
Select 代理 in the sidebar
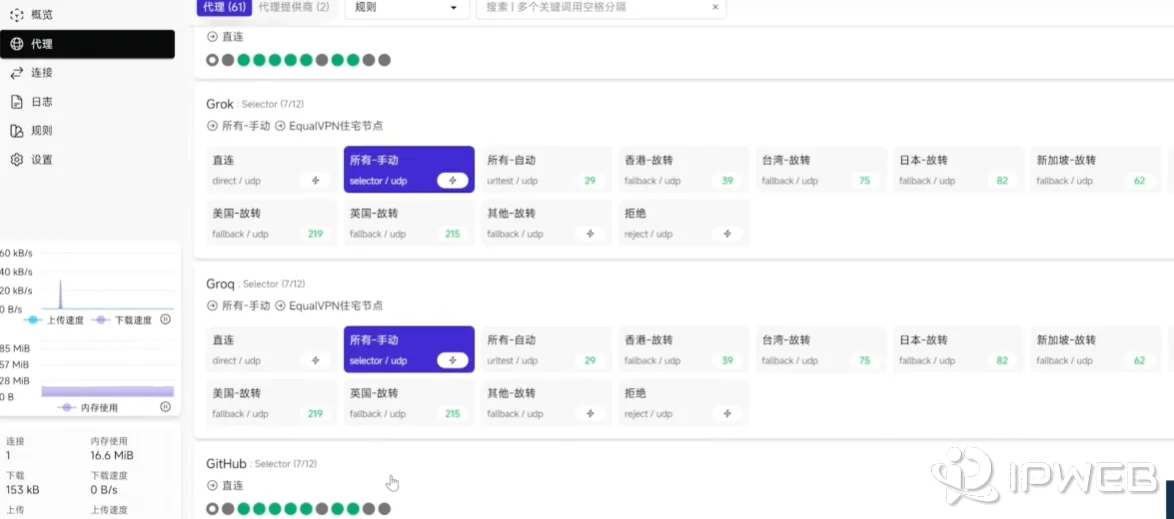click(87, 44)
